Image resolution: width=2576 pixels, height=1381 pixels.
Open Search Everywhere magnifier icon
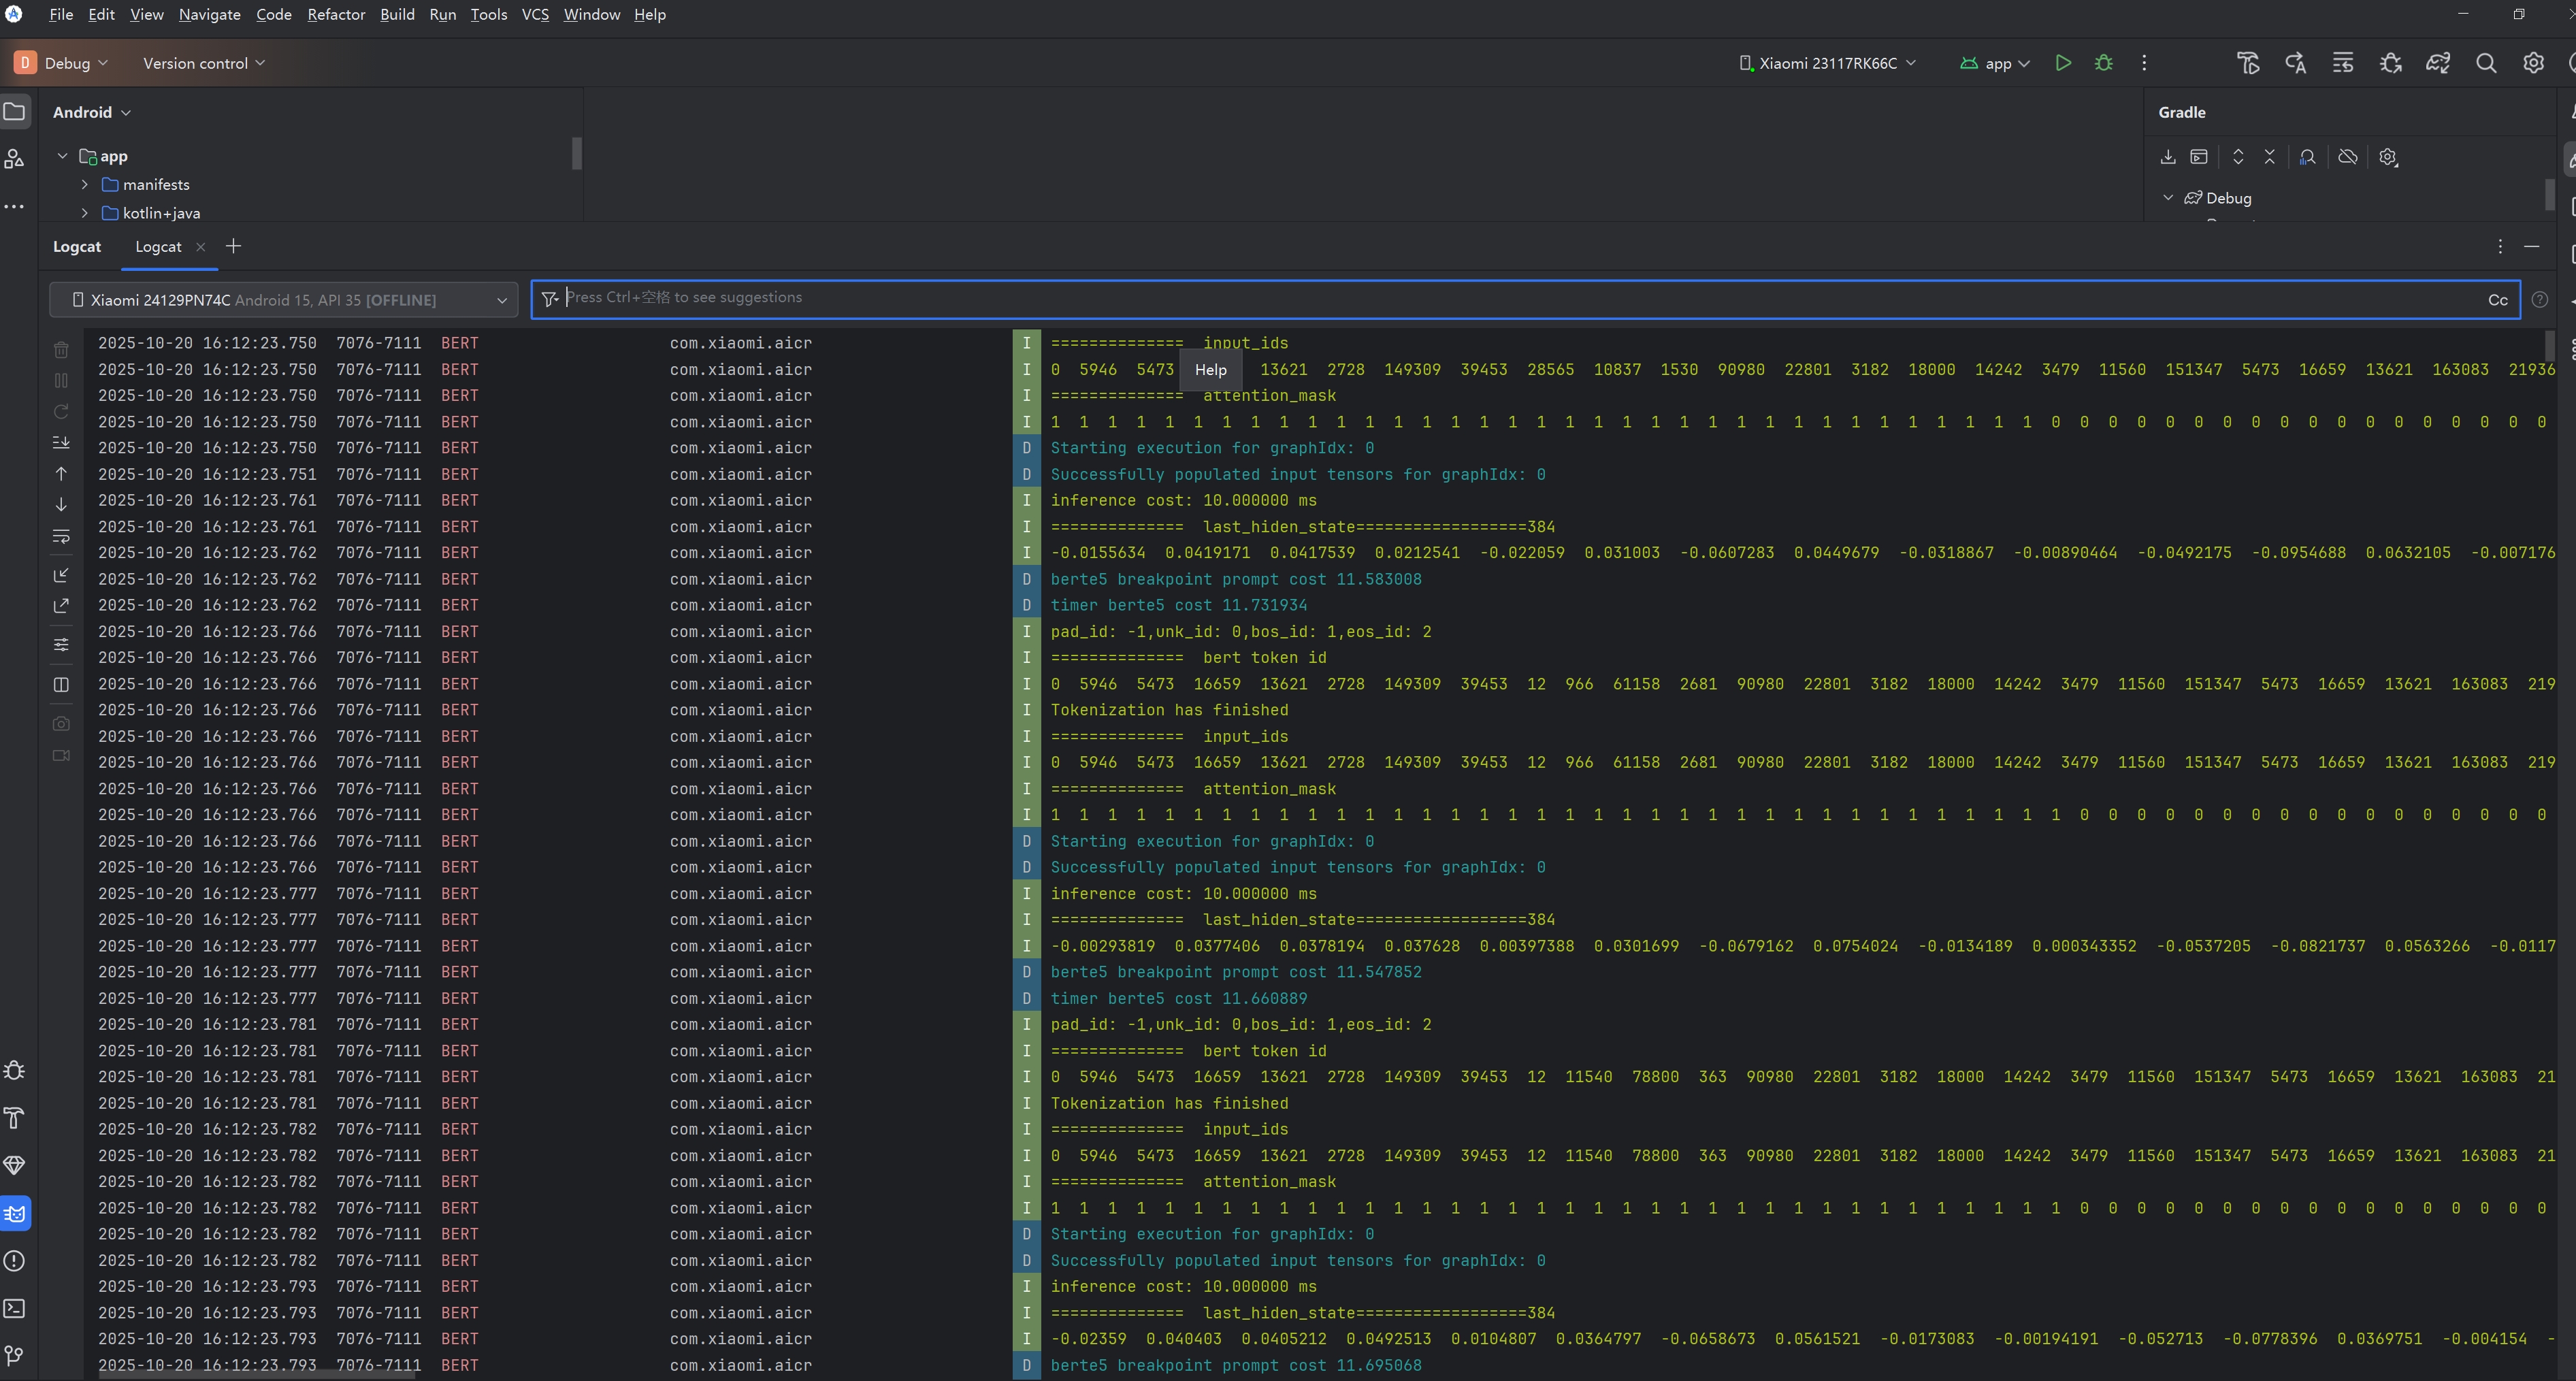tap(2485, 63)
